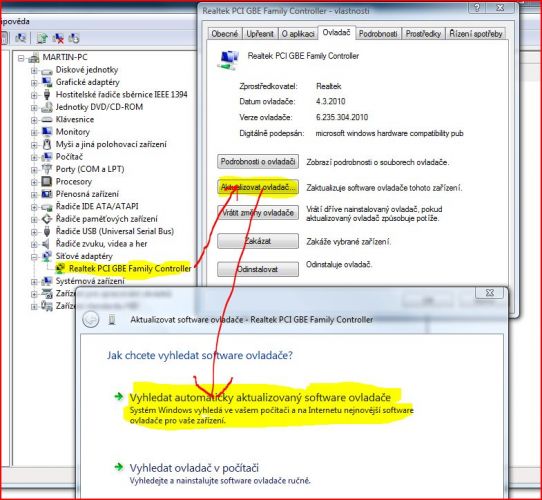Open the Obecné tab

pyautogui.click(x=225, y=34)
